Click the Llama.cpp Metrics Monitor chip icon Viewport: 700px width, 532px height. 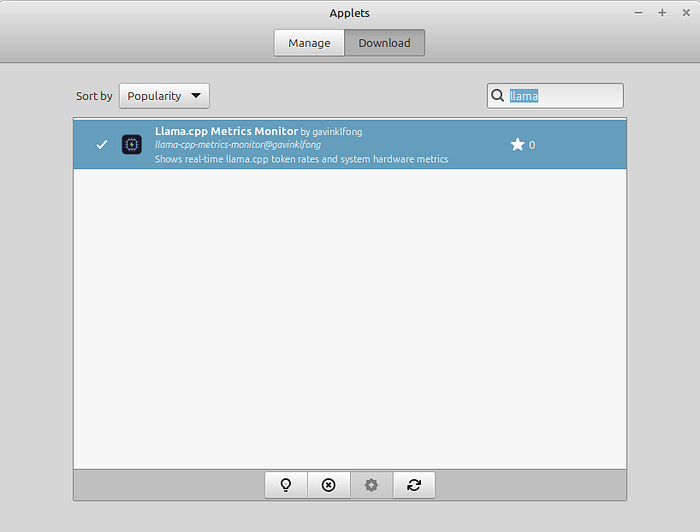132,145
